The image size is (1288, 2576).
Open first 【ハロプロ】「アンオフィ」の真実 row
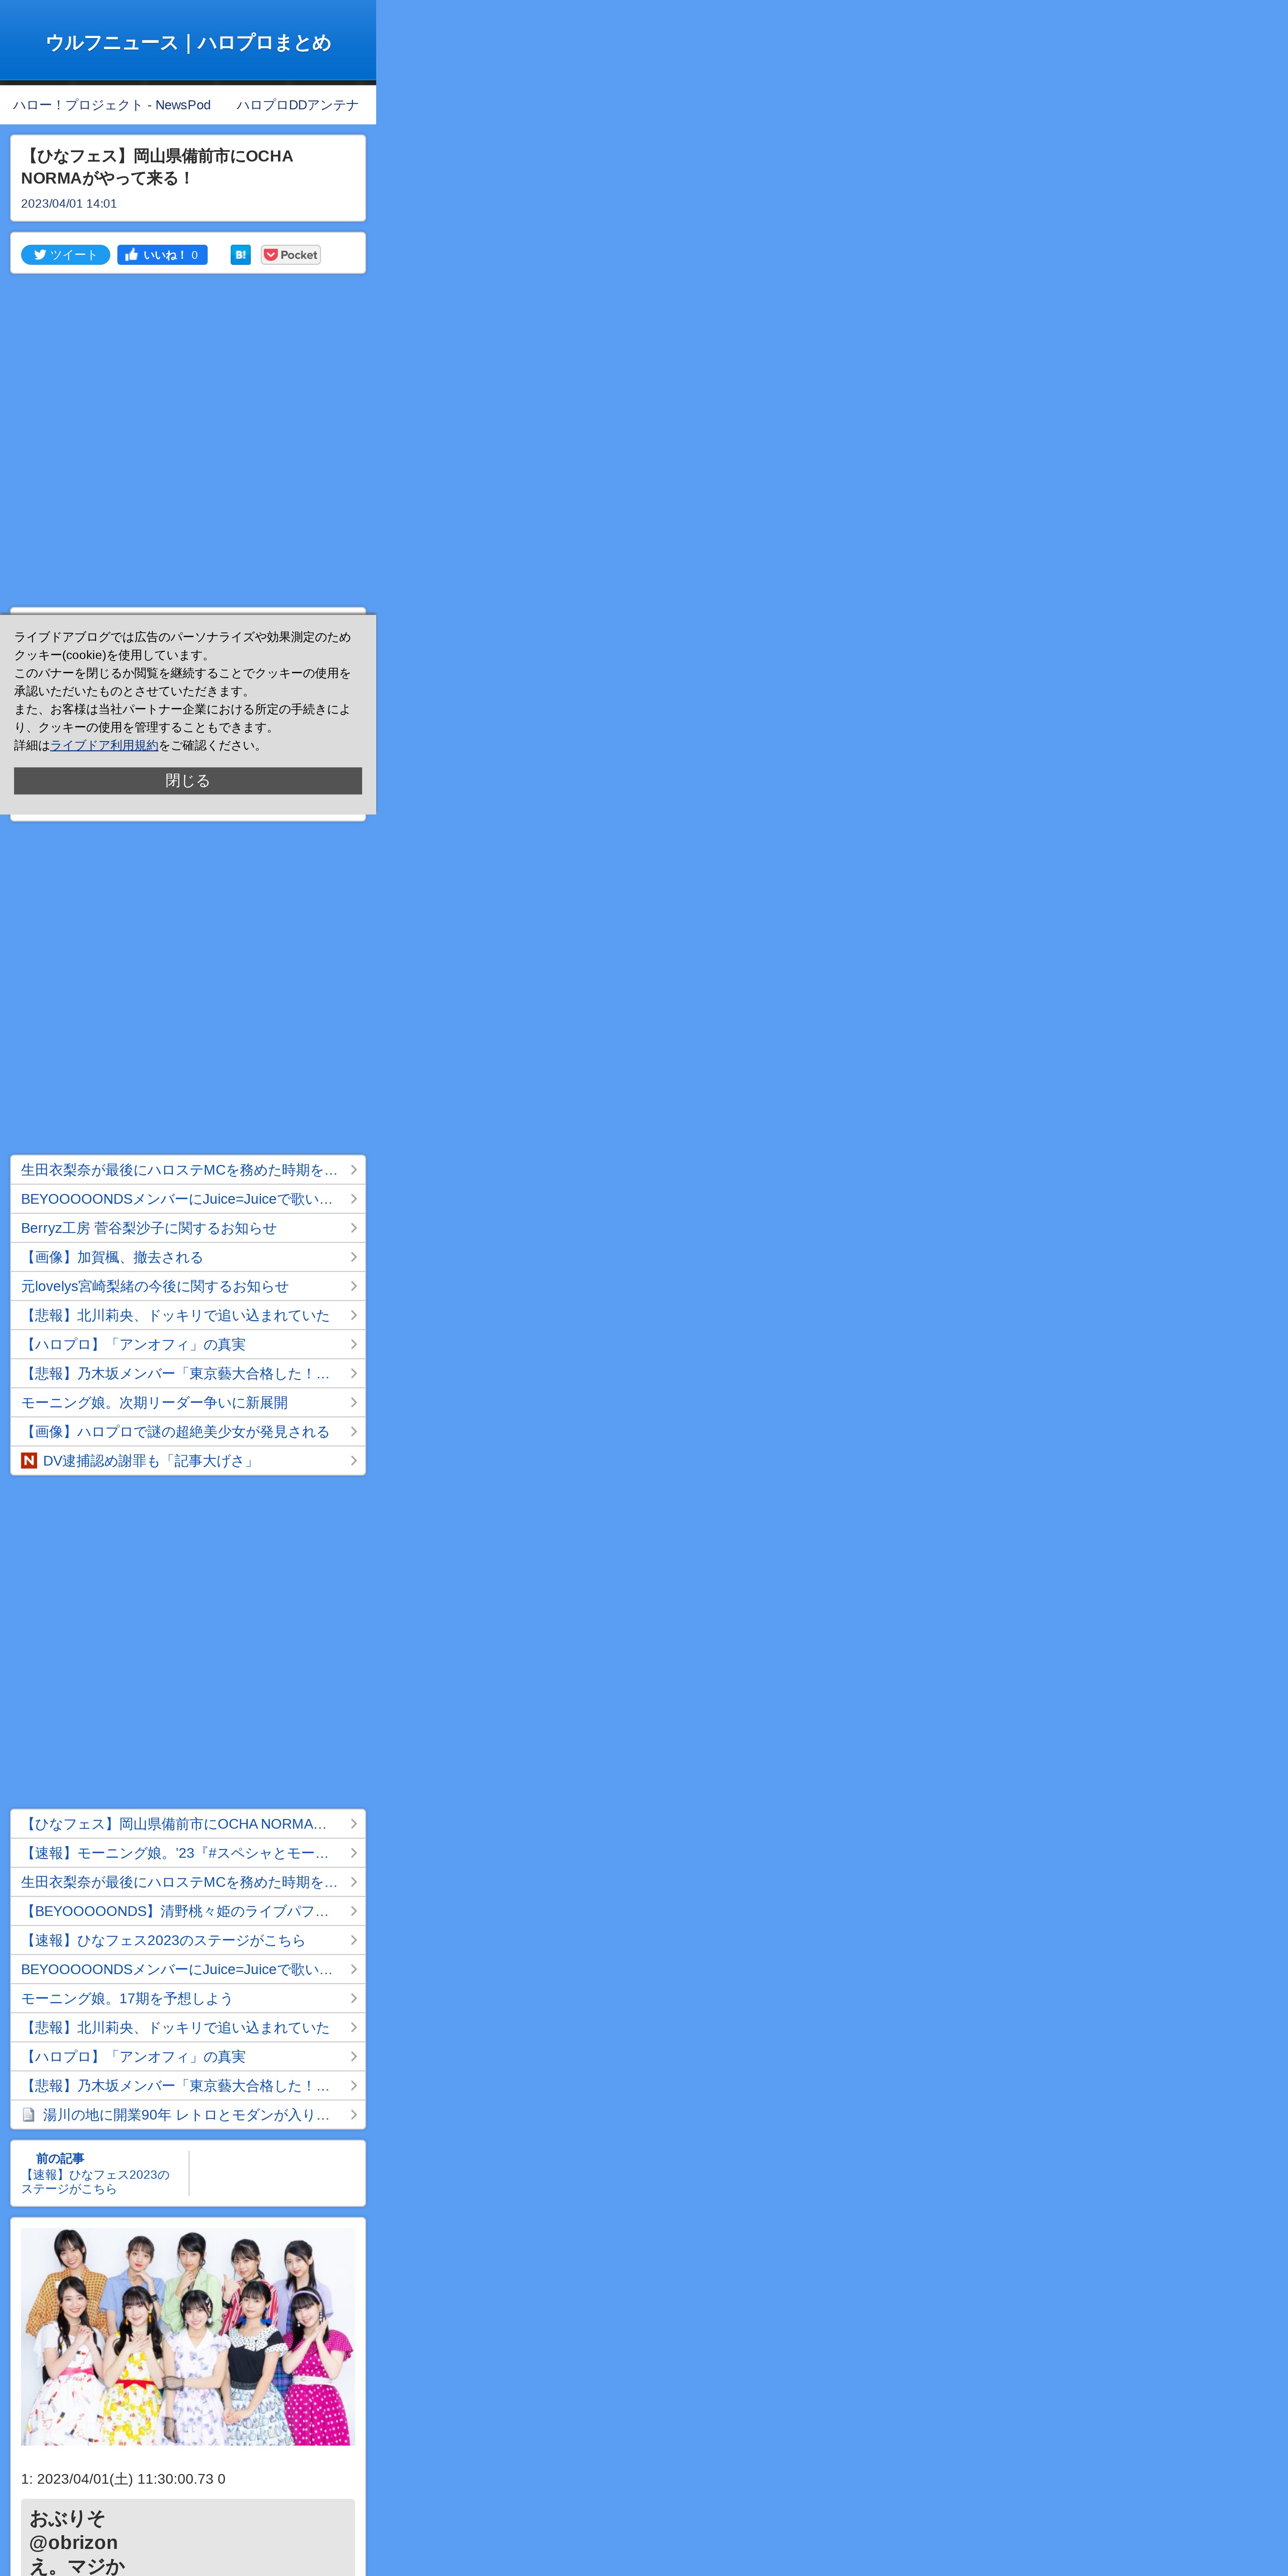pyautogui.click(x=188, y=1344)
